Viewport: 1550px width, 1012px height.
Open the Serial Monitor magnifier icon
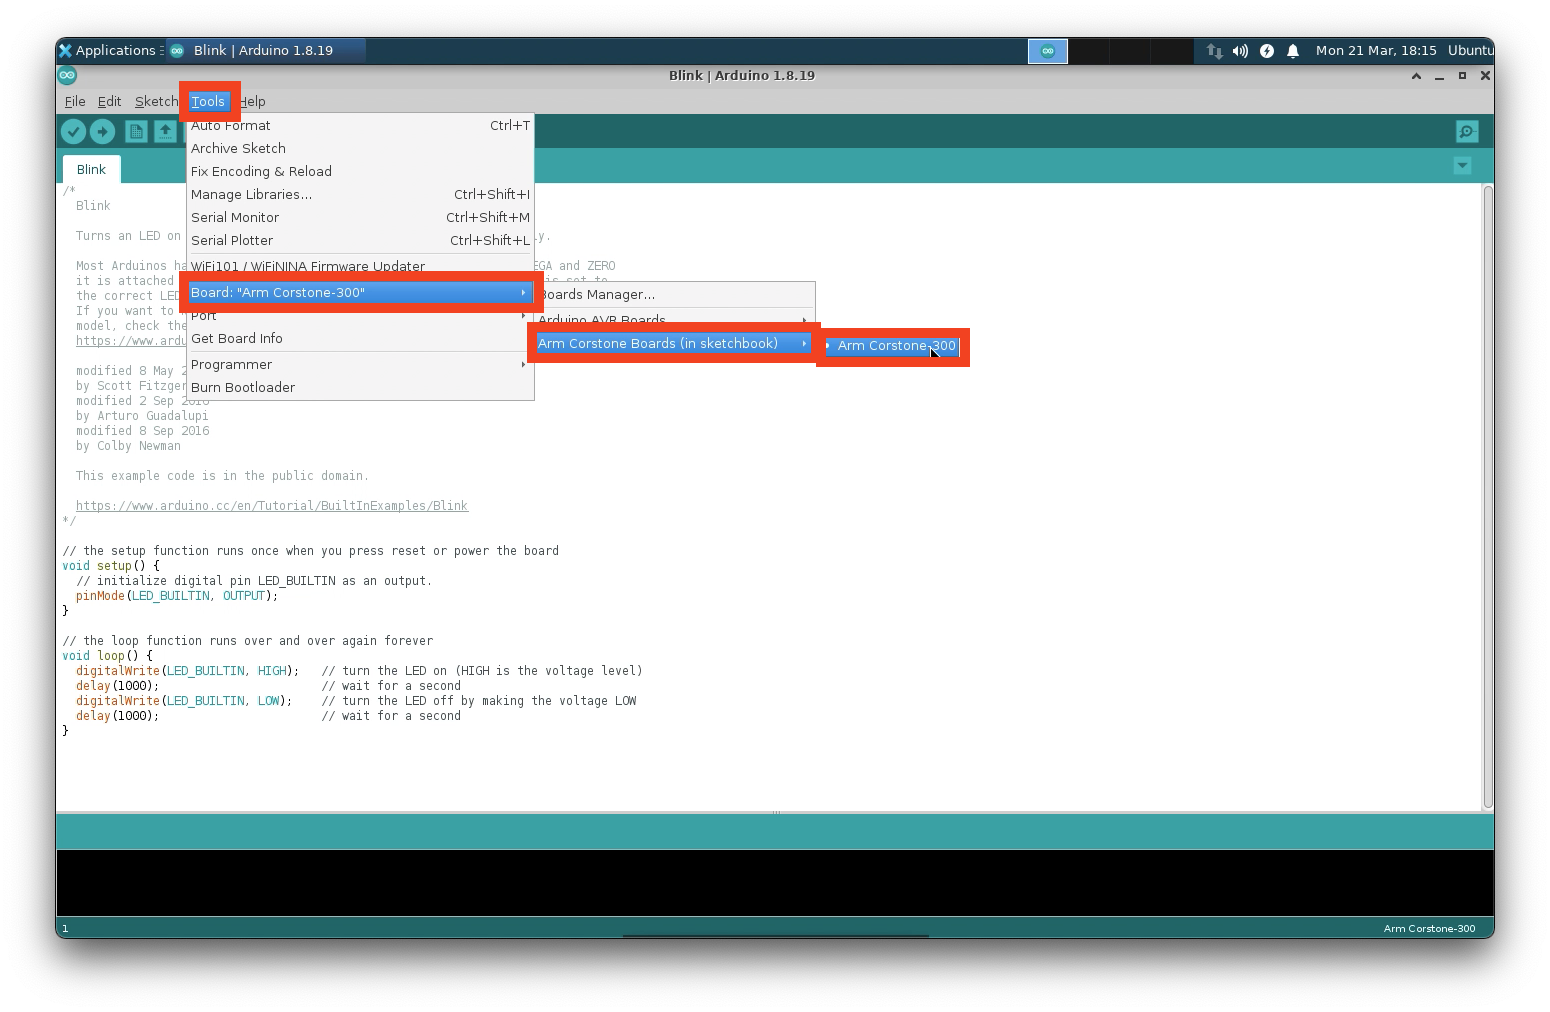[x=1465, y=131]
